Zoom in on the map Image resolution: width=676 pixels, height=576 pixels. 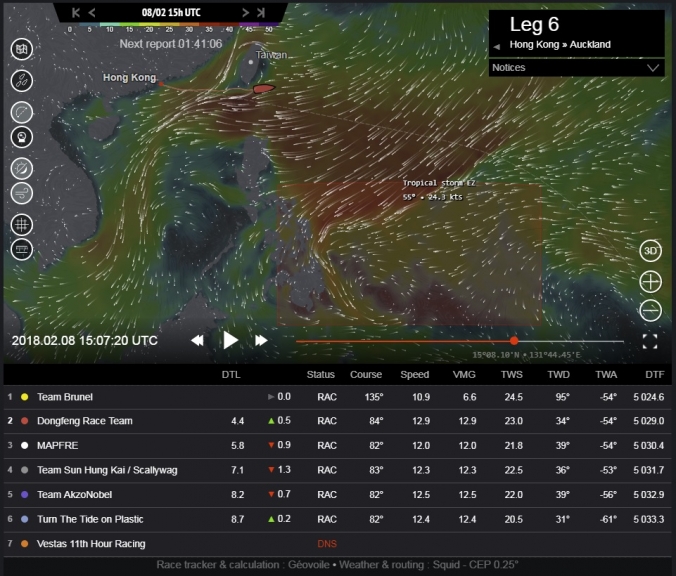click(650, 282)
